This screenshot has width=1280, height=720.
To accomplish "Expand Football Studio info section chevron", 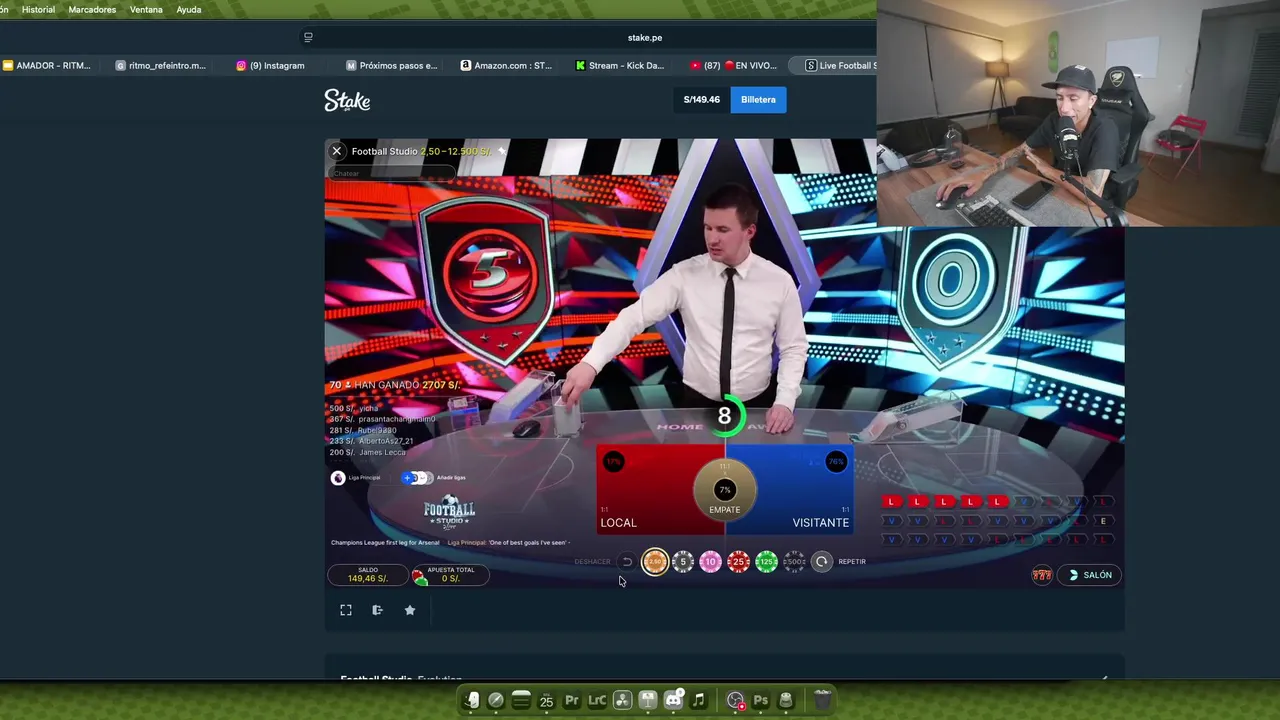I will [x=1104, y=678].
